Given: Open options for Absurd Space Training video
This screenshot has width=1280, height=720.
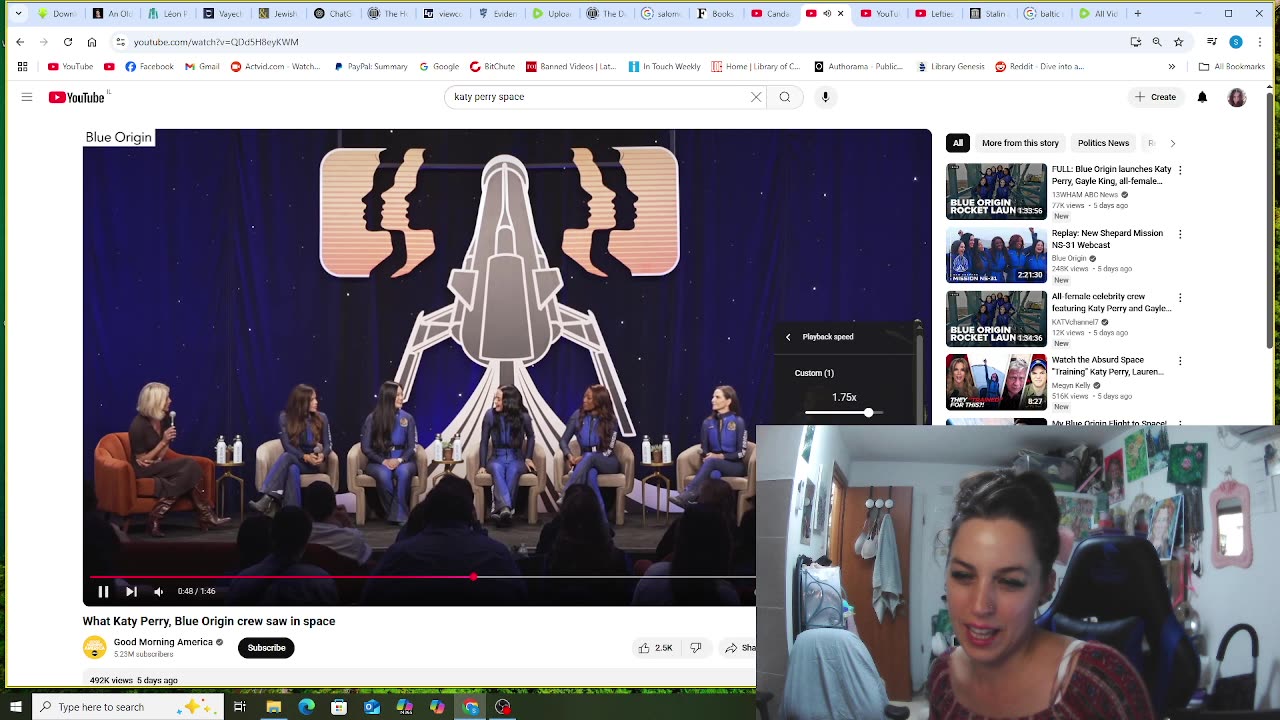Looking at the screenshot, I should tap(1180, 361).
